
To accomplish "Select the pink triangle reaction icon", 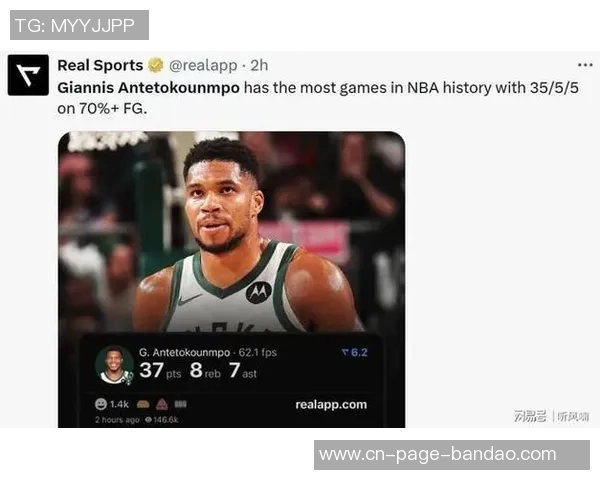I will (162, 404).
